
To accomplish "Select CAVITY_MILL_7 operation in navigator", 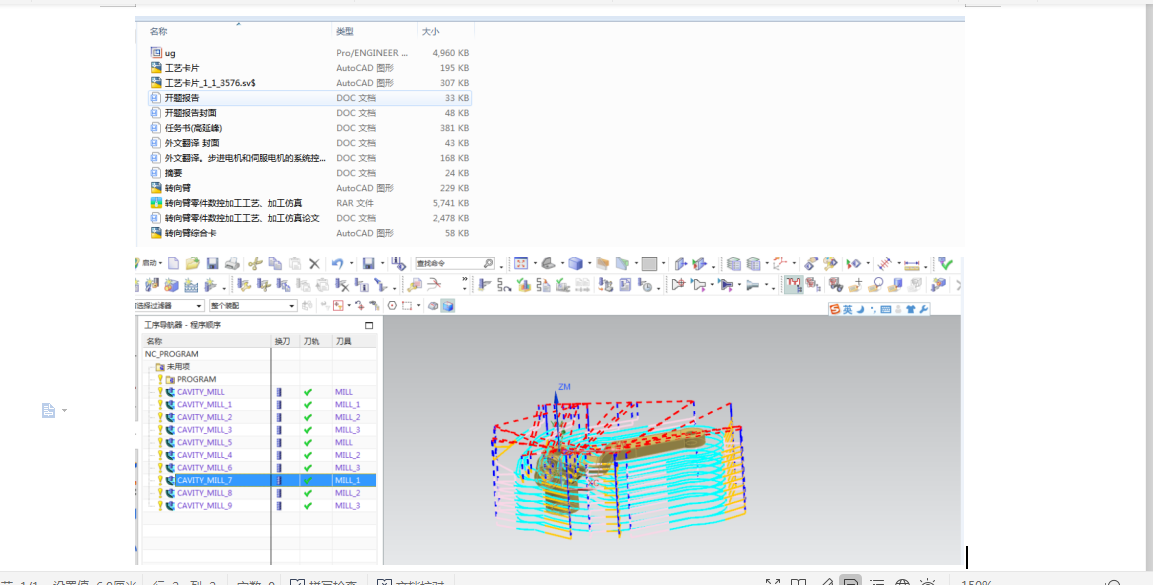I will pyautogui.click(x=204, y=481).
